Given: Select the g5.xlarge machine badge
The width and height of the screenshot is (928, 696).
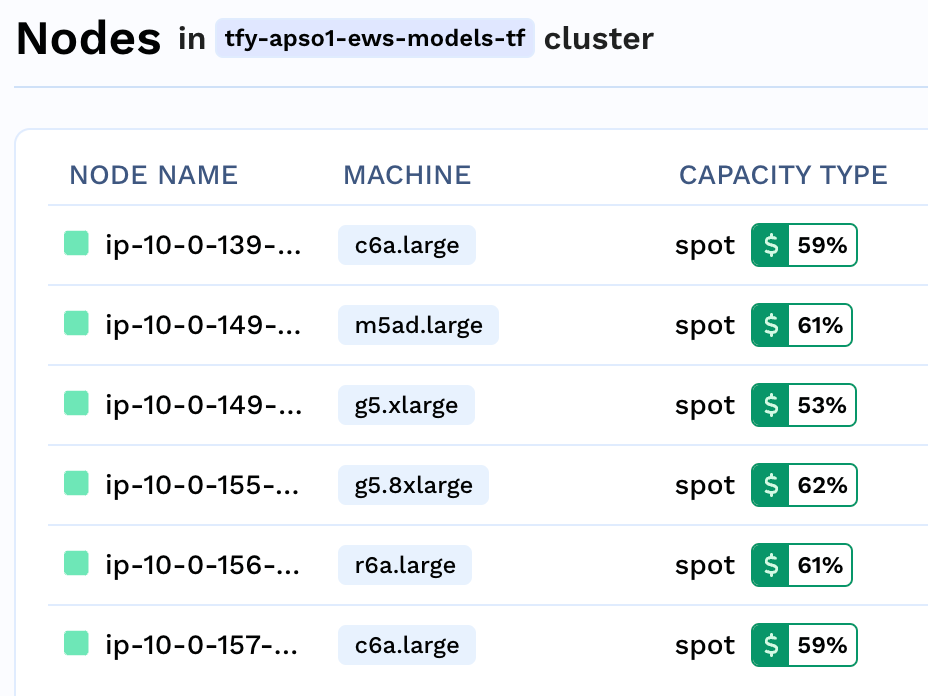Looking at the screenshot, I should tap(406, 405).
